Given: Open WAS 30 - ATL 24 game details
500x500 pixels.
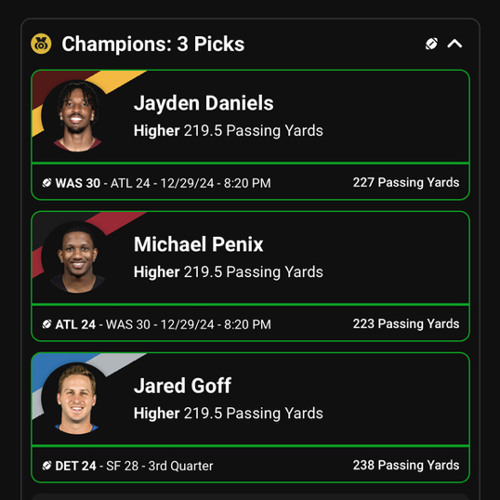Looking at the screenshot, I should tap(163, 183).
